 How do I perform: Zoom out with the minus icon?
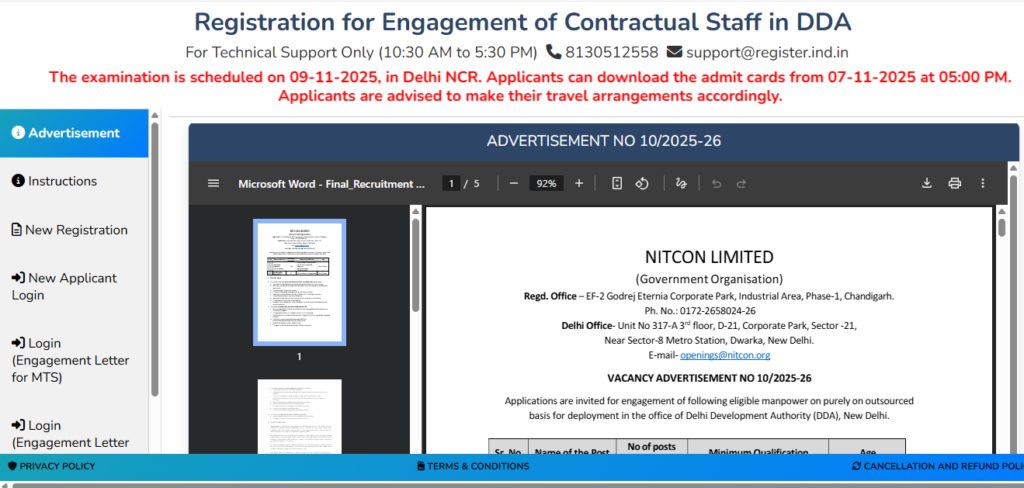coord(513,184)
